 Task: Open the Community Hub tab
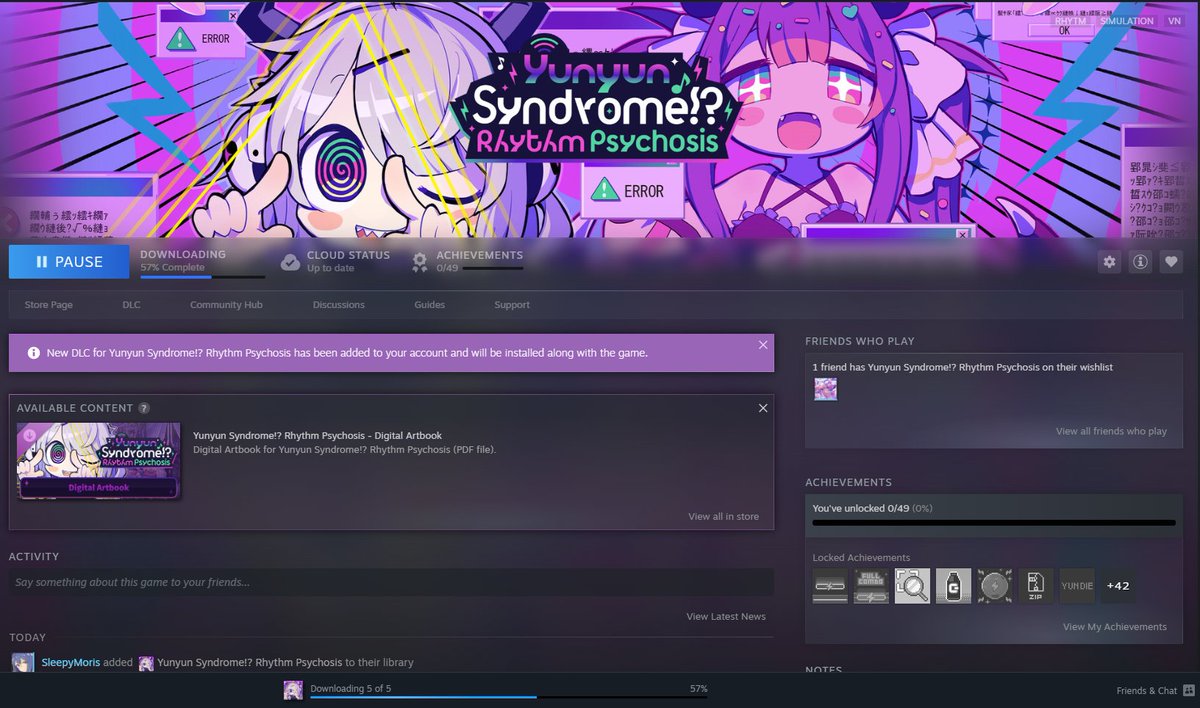point(226,305)
